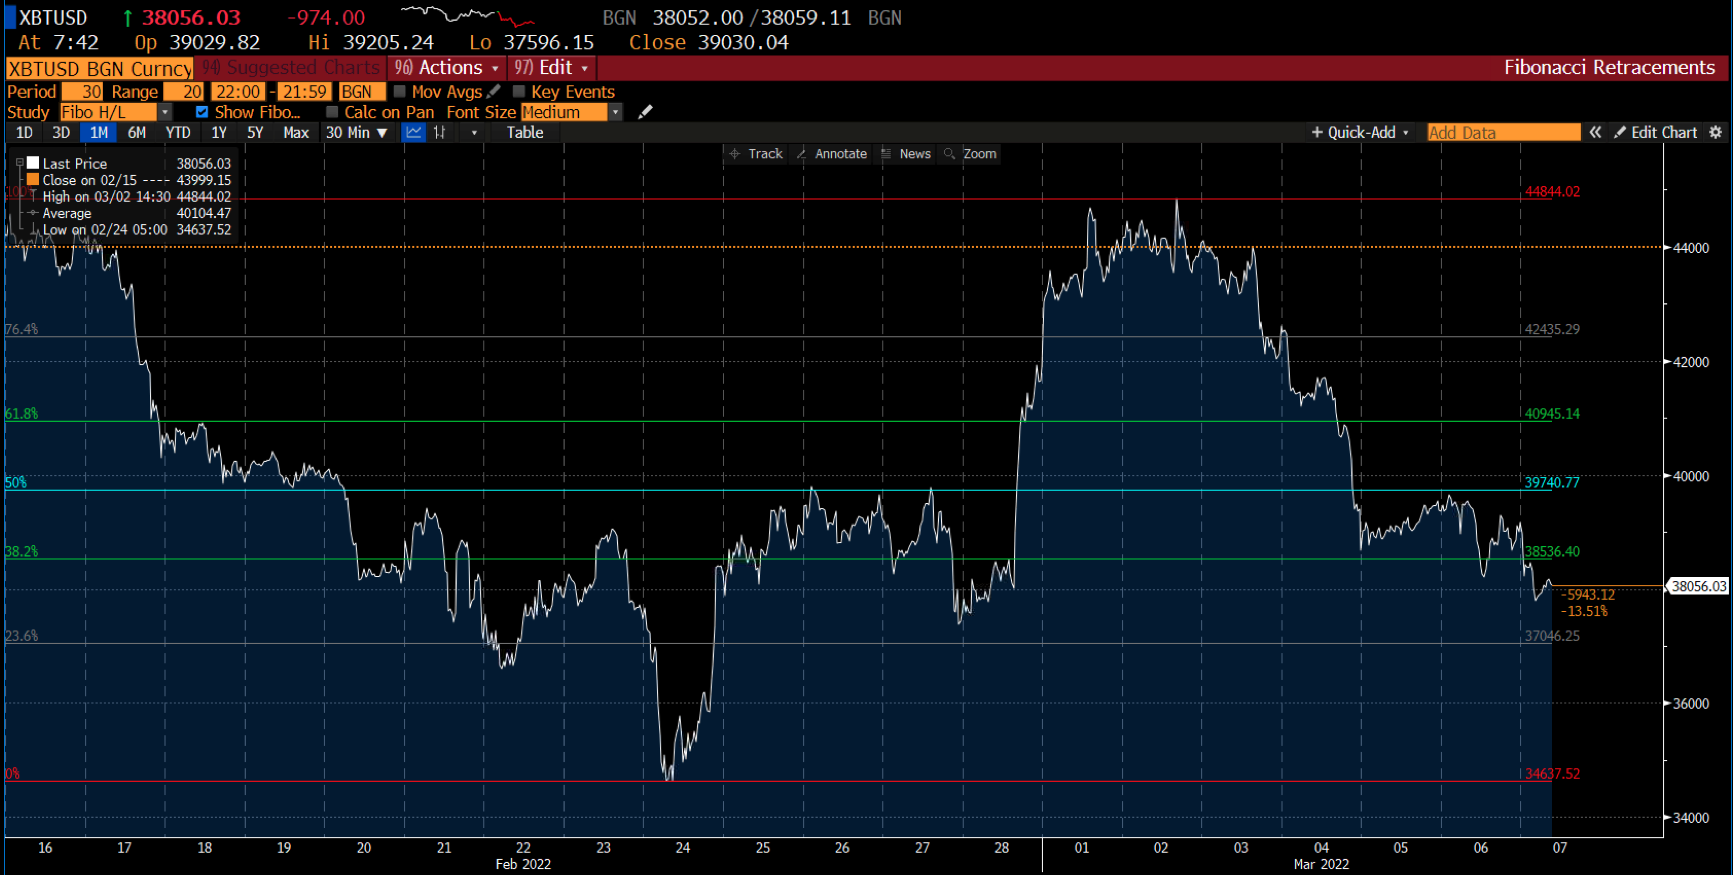Click the orange Close on 02/15 legend swatch
1733x875 pixels.
coord(33,180)
